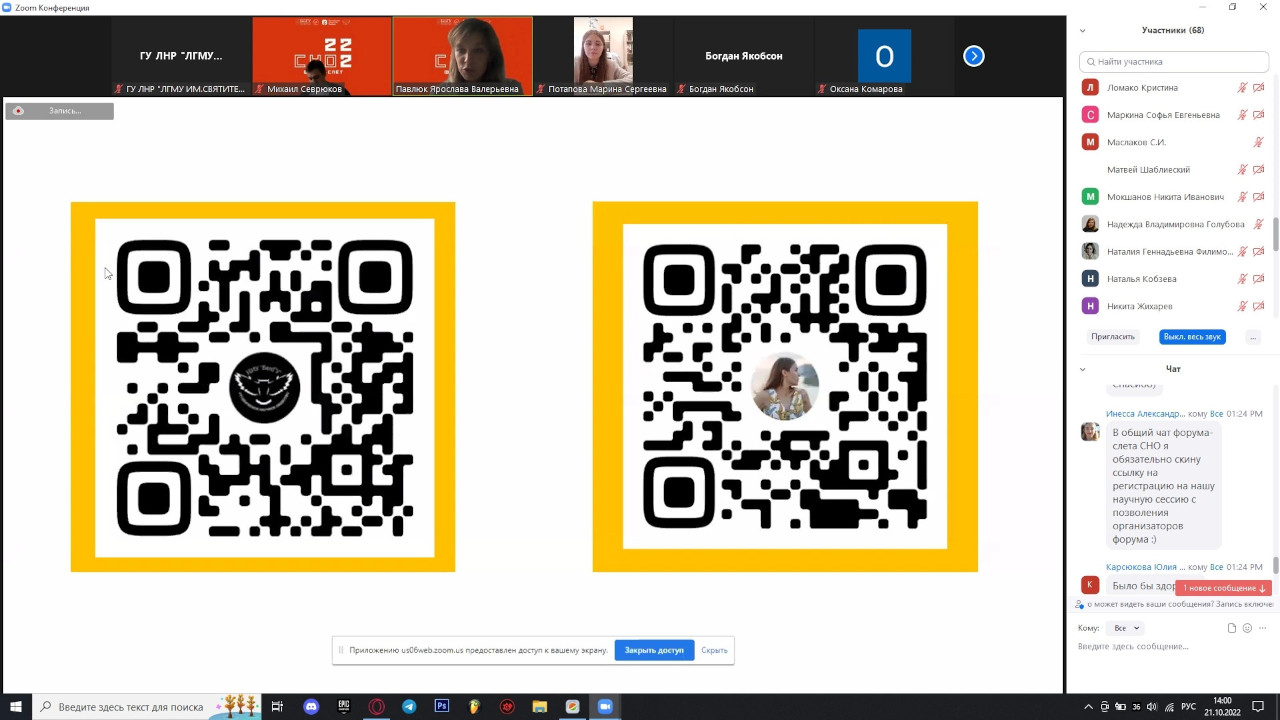
Task: Open more chat options menu
Action: point(1263,628)
